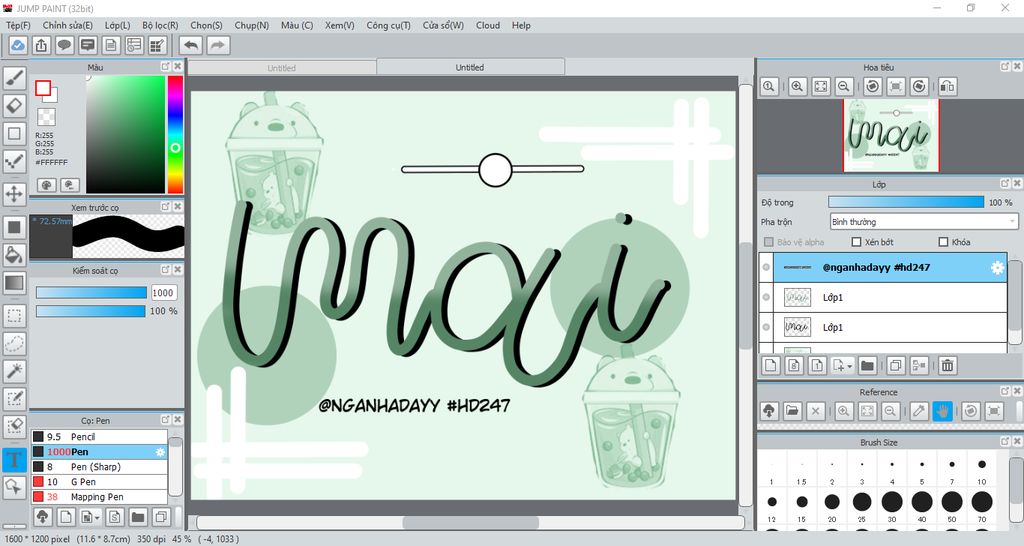Screen dimensions: 1024x546
Task: Click the Độ trong layer opacity slider
Action: click(906, 202)
